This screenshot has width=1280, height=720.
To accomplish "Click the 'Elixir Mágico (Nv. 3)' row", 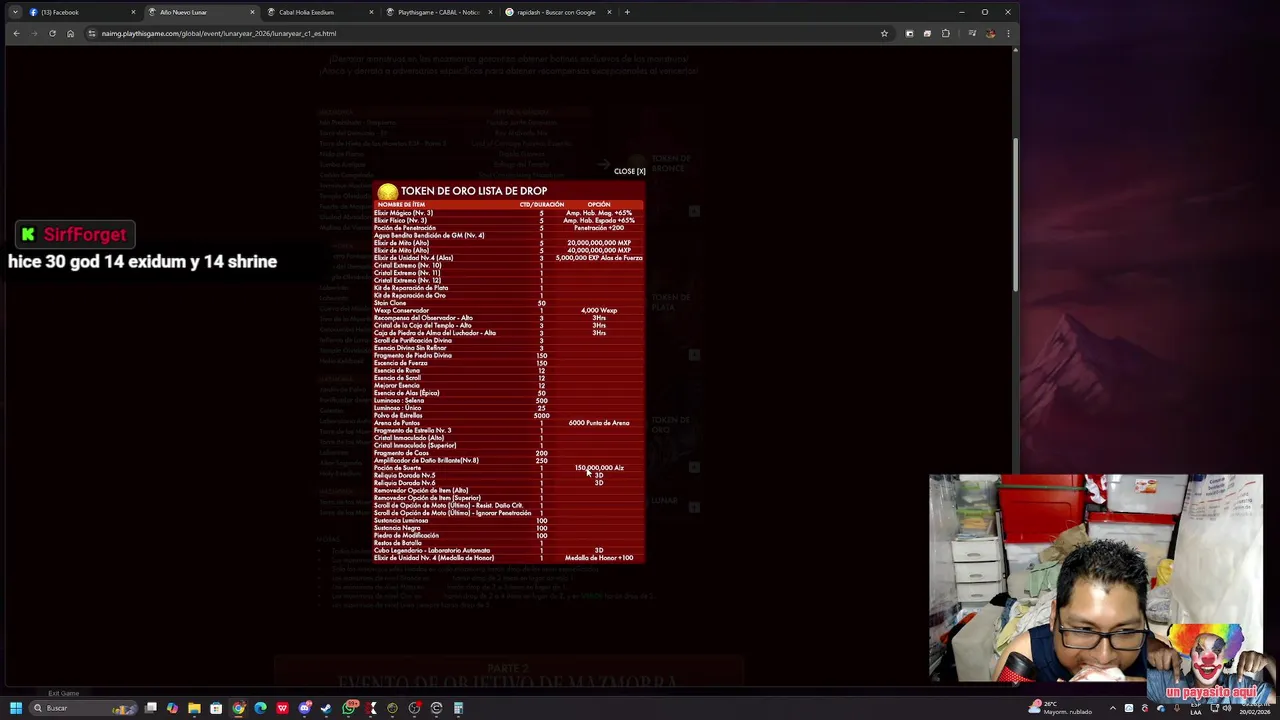I will 508,213.
